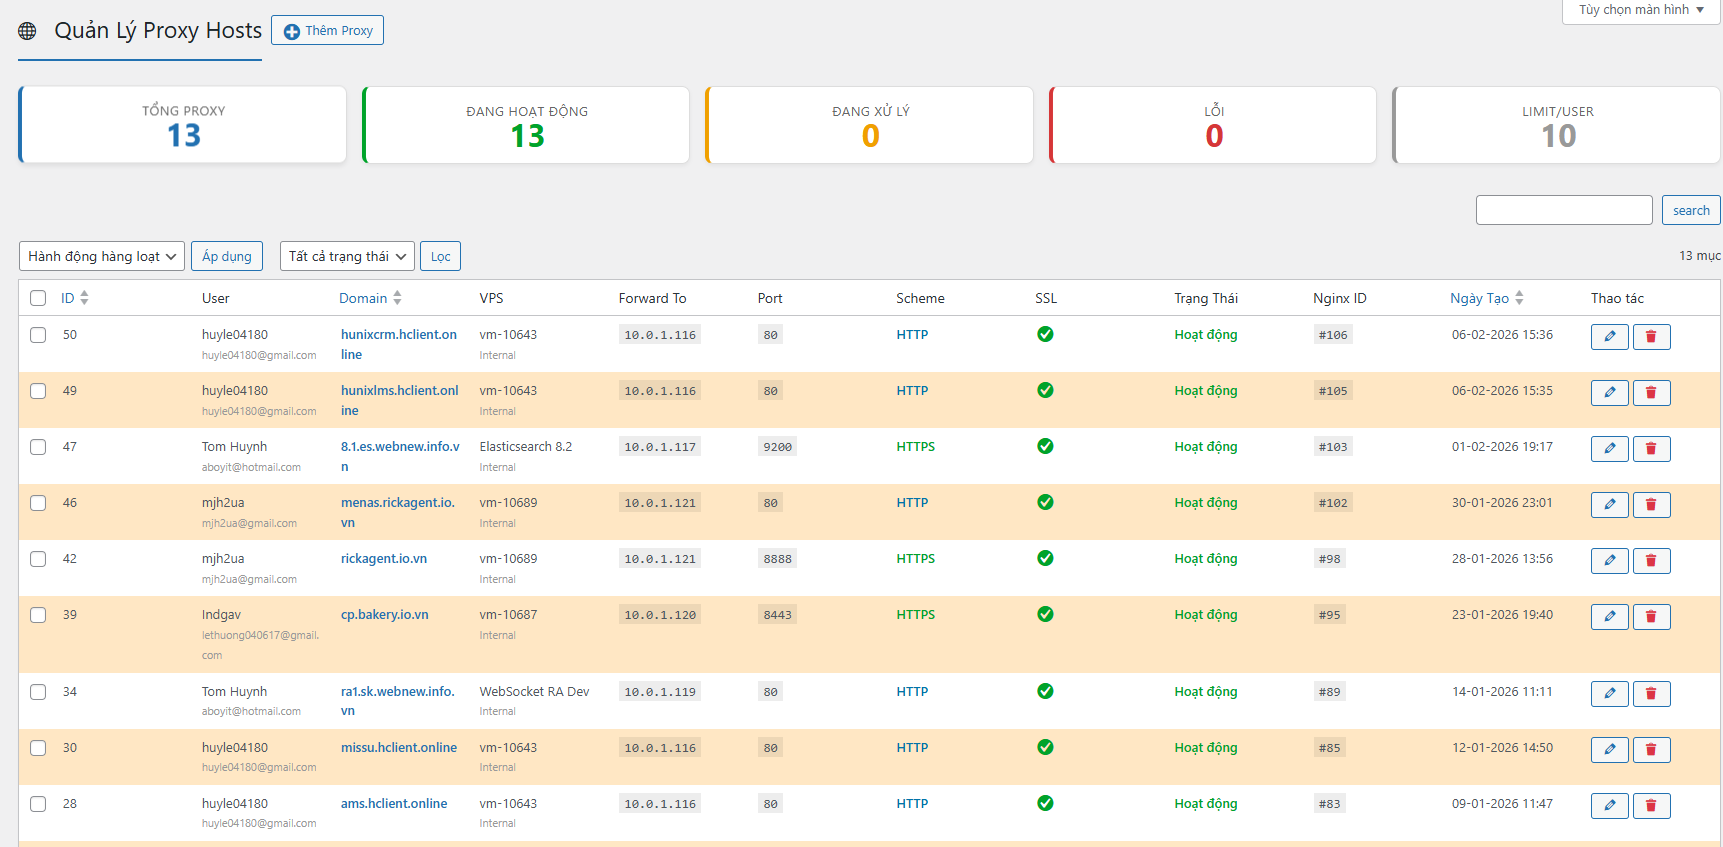Click Hoạt động status for ID 34
This screenshot has height=847, width=1723.
[x=1206, y=691]
